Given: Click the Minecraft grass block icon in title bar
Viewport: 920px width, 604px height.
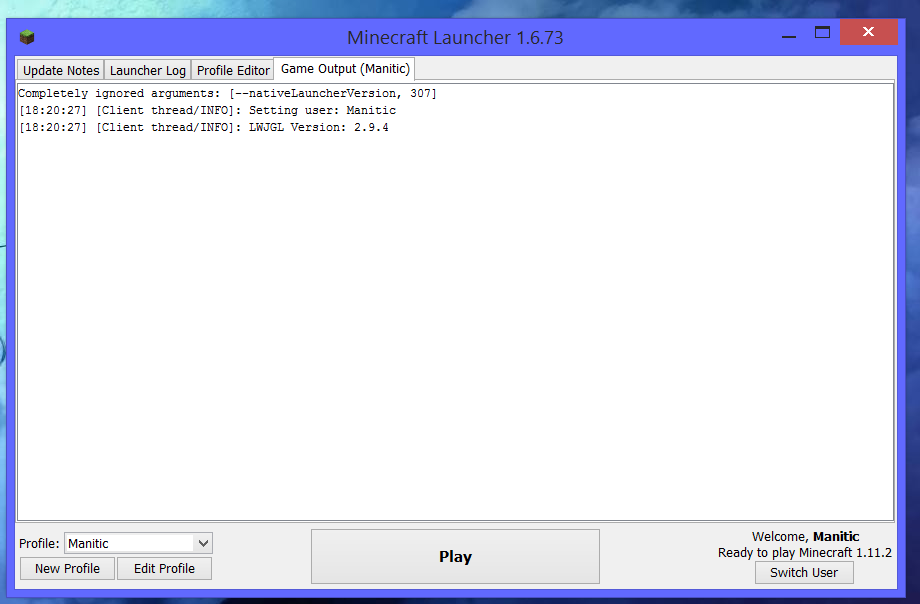Looking at the screenshot, I should (27, 38).
